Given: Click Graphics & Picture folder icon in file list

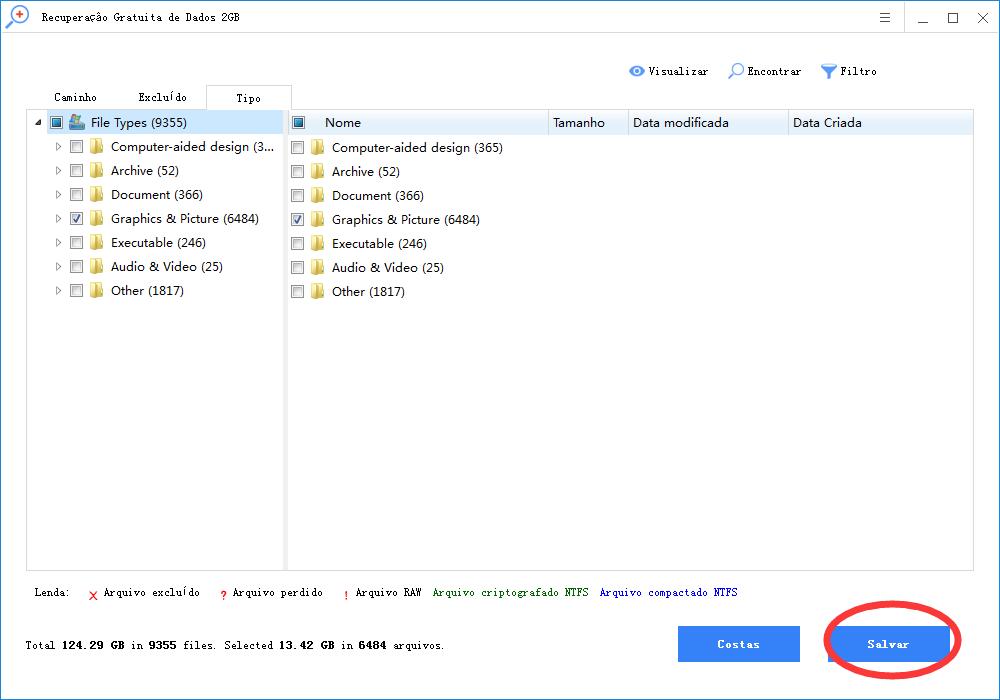Looking at the screenshot, I should coord(318,219).
